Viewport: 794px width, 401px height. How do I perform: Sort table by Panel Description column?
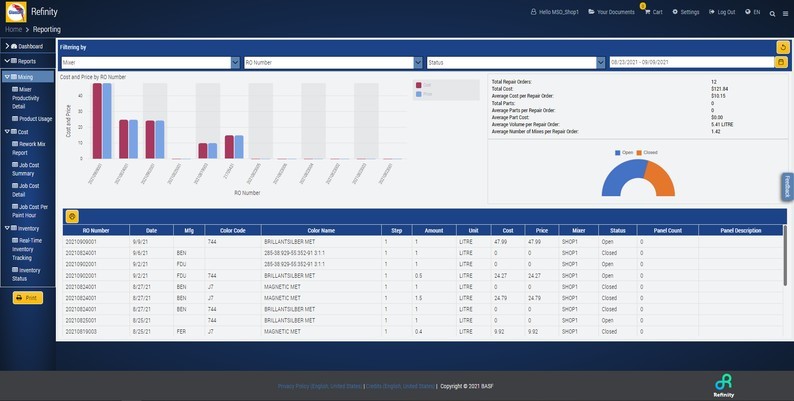[x=741, y=230]
